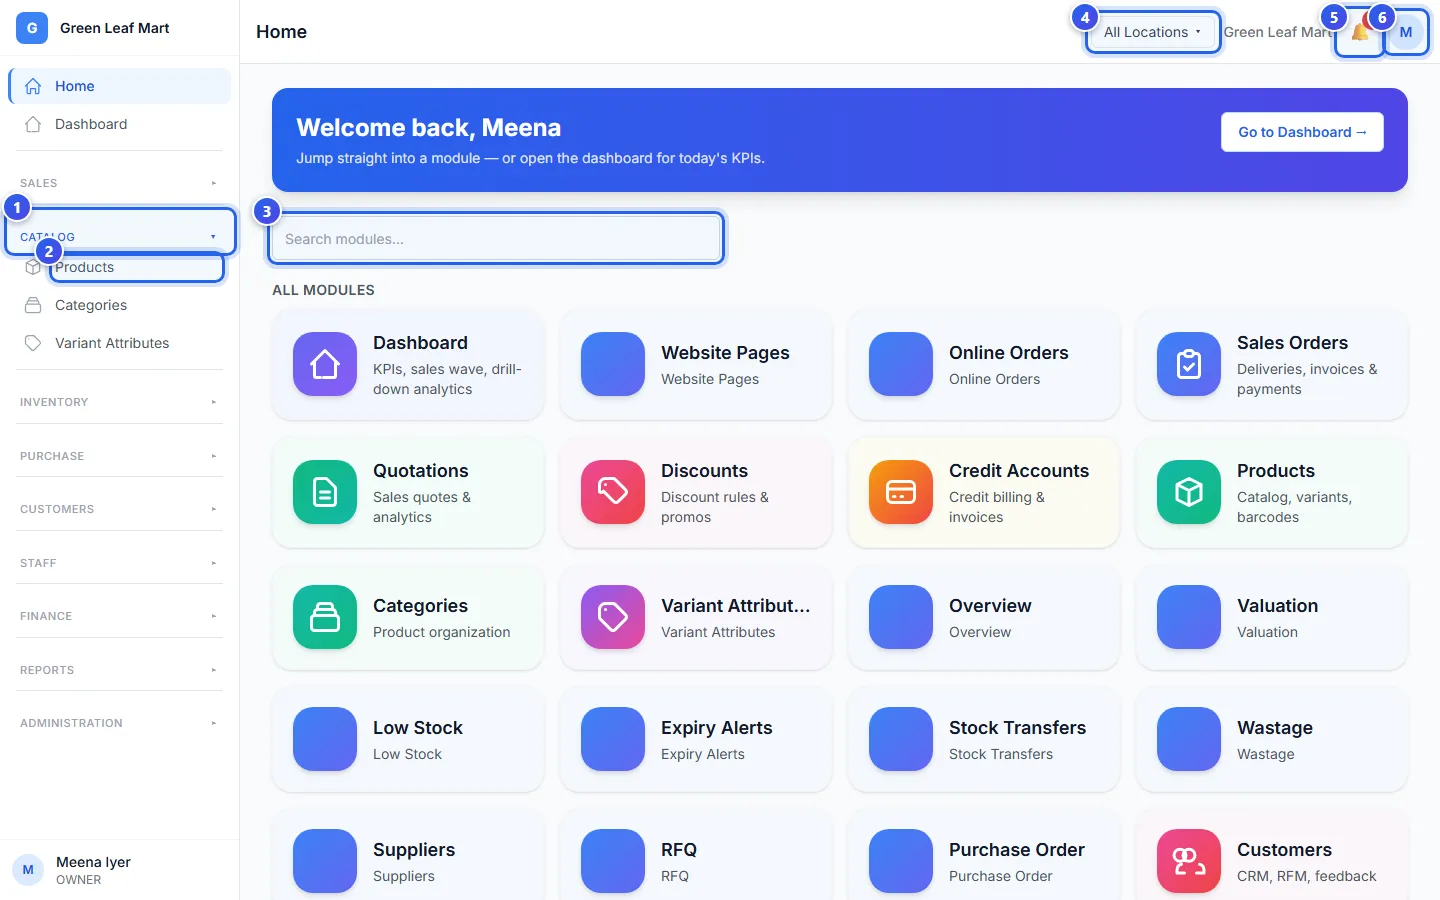Expand the Staff sidebar section
Image resolution: width=1440 pixels, height=900 pixels.
click(119, 563)
